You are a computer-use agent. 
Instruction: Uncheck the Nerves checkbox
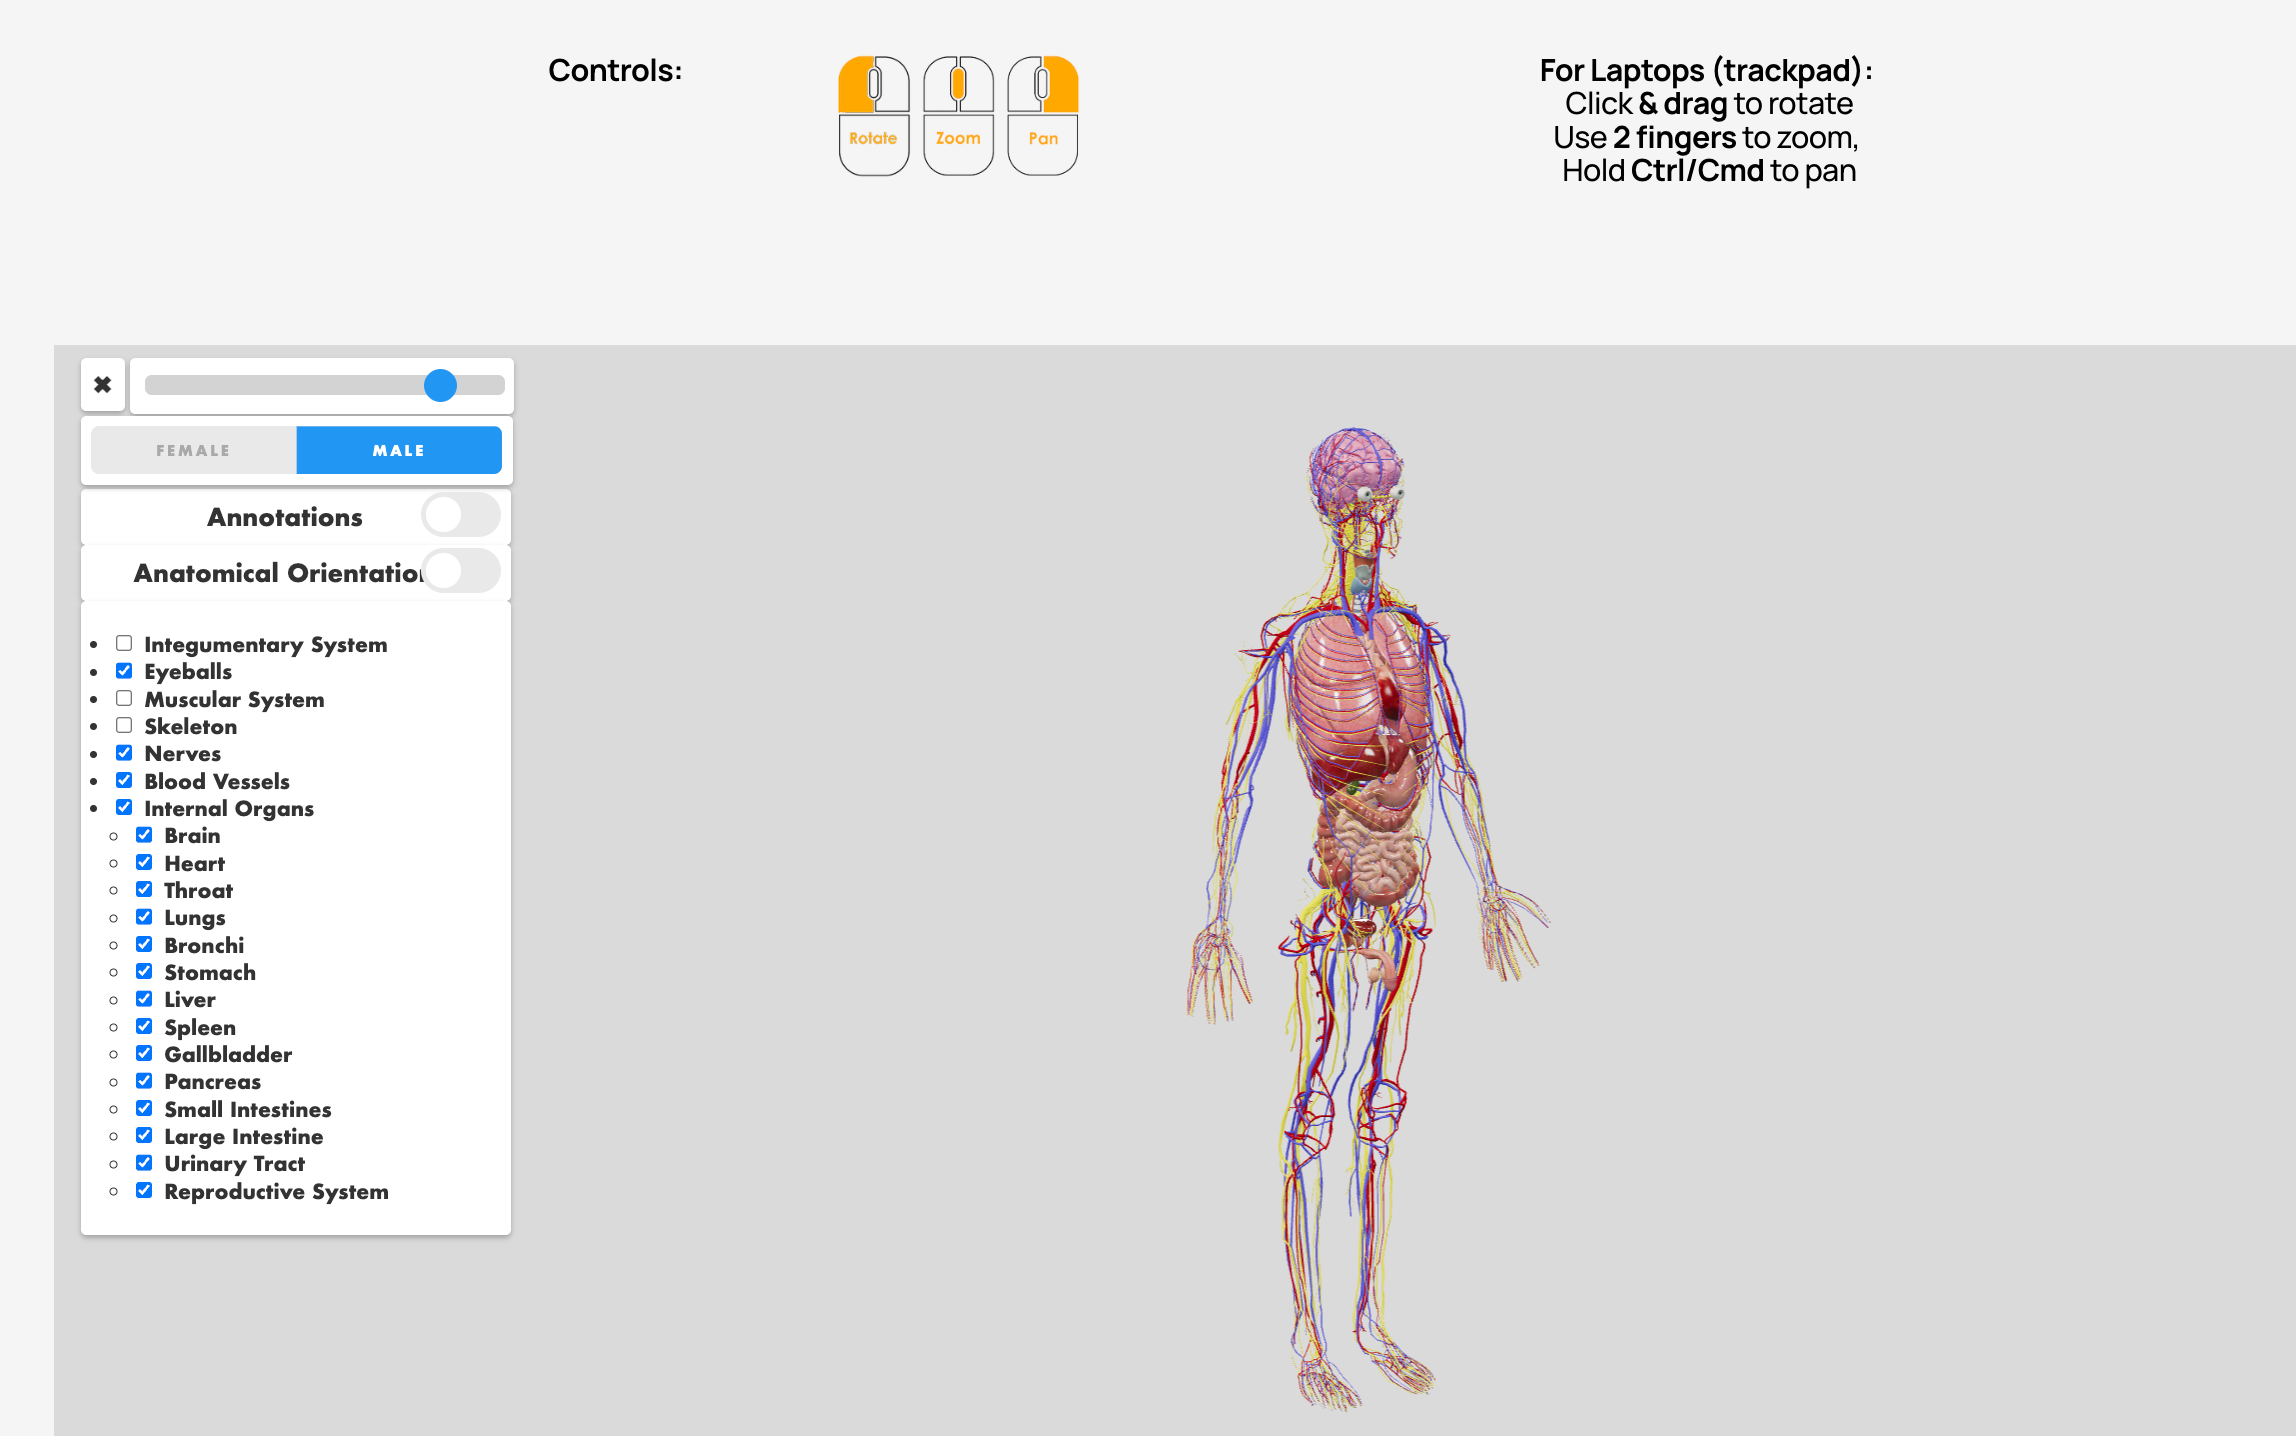point(124,753)
